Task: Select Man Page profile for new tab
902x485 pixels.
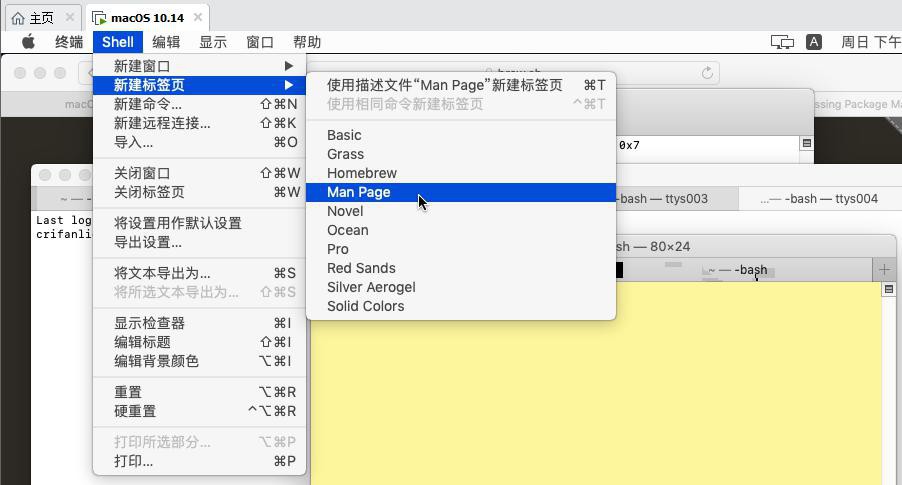Action: coord(461,192)
